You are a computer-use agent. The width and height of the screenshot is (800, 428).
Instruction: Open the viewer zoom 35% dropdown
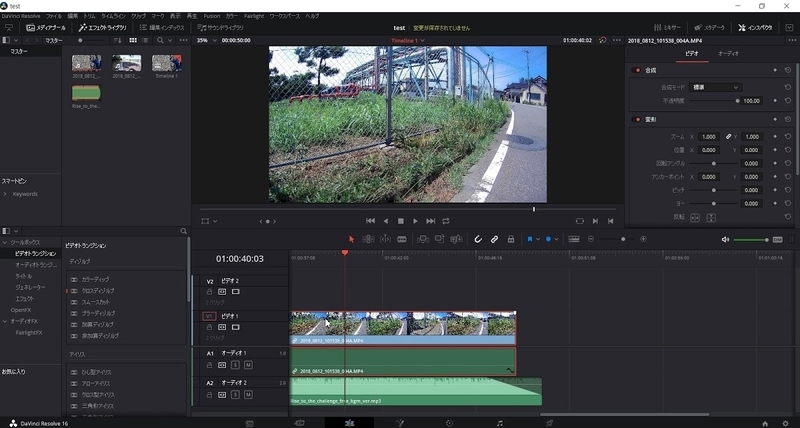[205, 40]
